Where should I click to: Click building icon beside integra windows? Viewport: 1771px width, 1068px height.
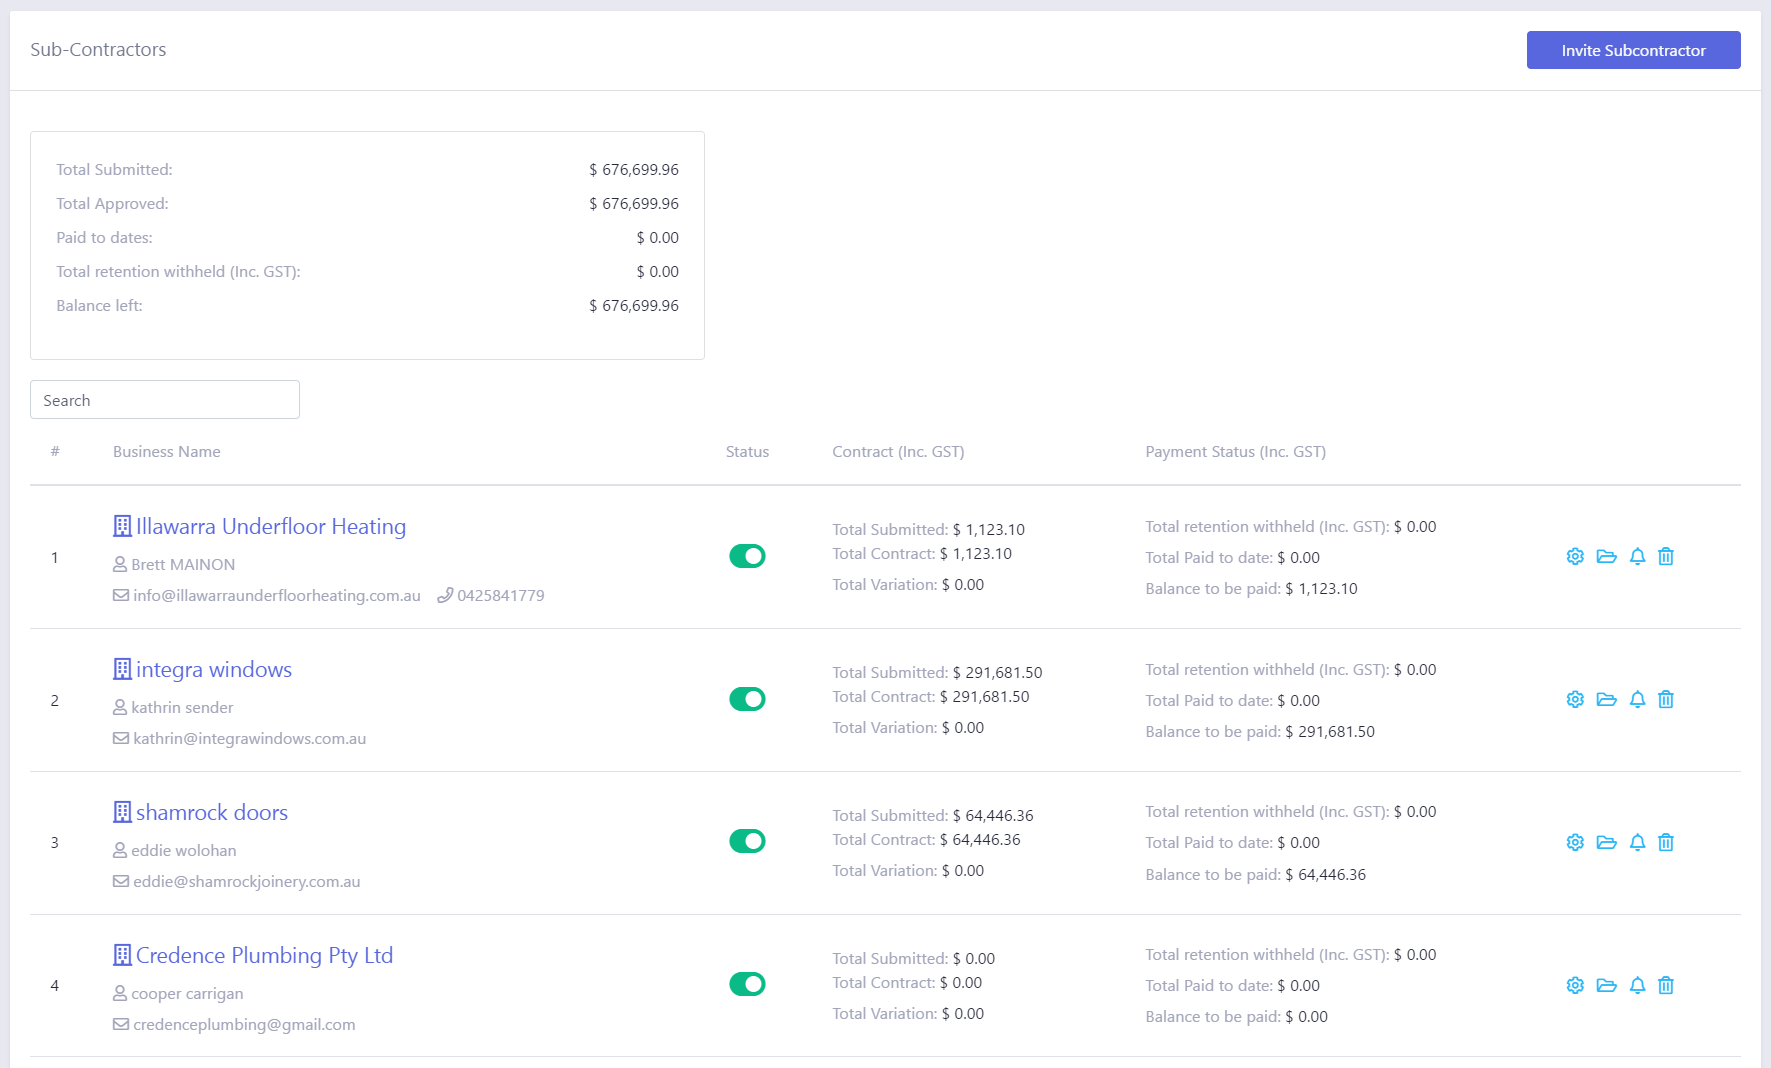tap(122, 669)
